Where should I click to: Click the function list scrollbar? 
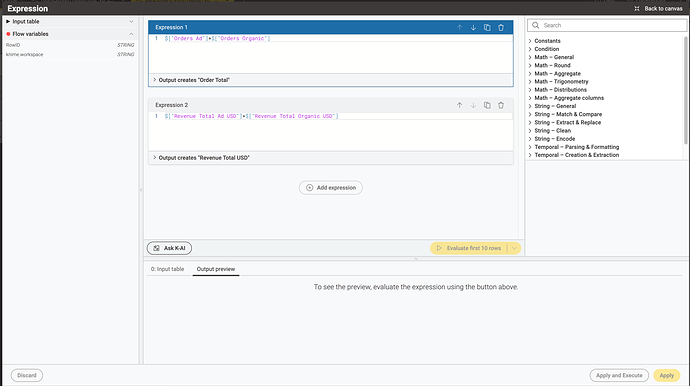pos(685,90)
